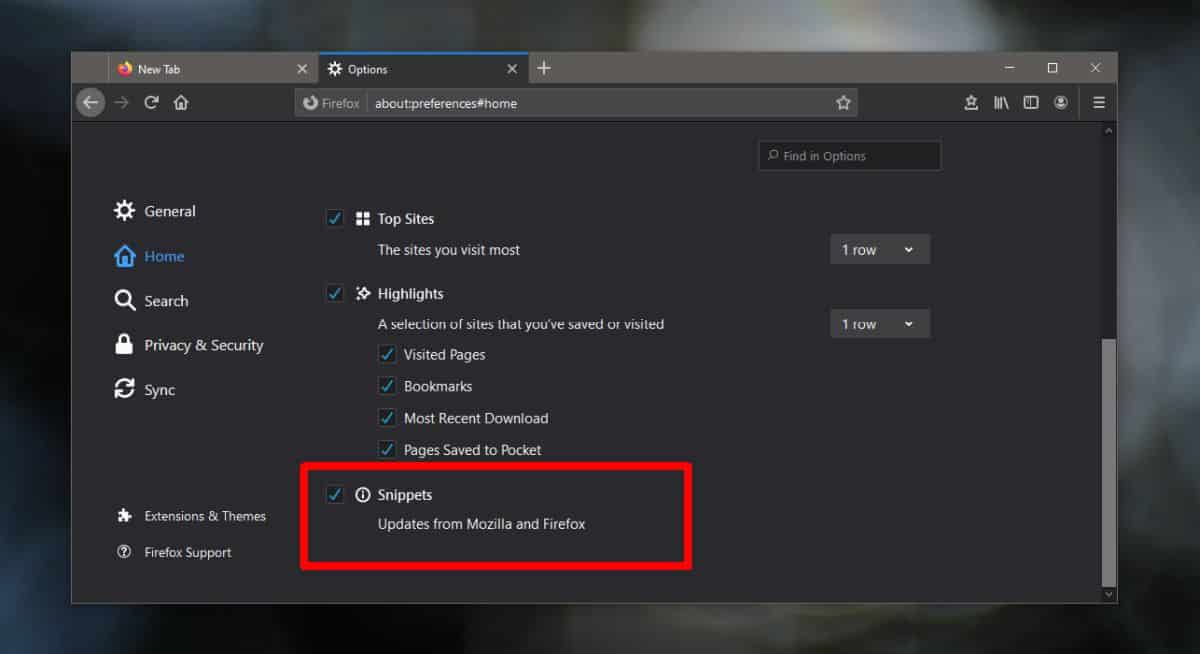
Task: Switch to the New Tab tab
Action: point(213,69)
